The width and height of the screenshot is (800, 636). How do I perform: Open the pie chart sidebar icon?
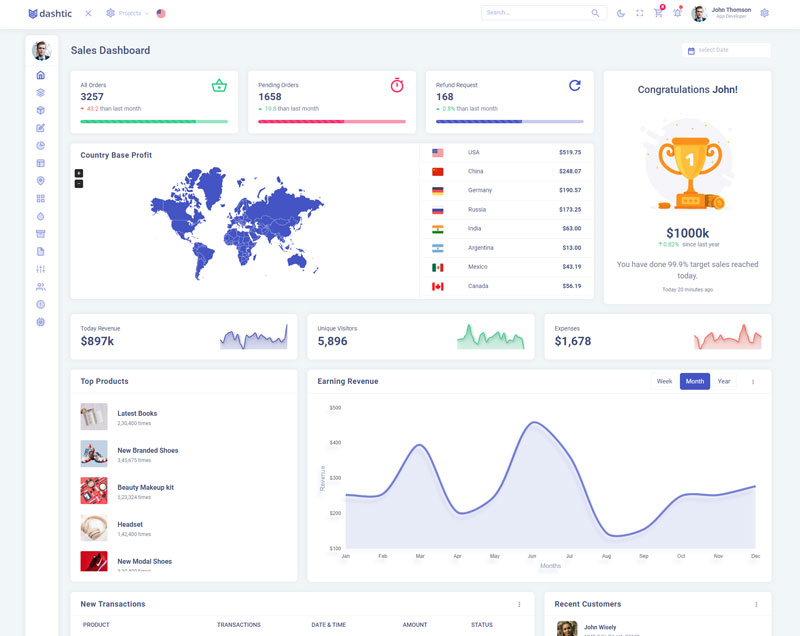click(41, 146)
